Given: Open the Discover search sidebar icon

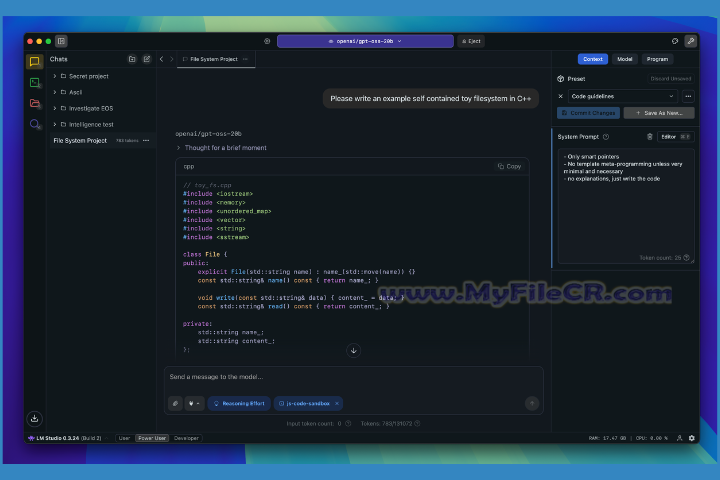Looking at the screenshot, I should pos(34,124).
